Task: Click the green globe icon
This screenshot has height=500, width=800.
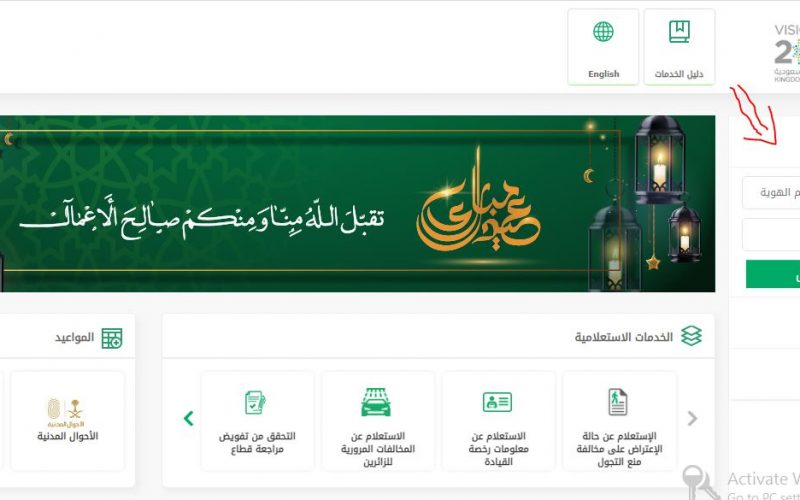Action: pyautogui.click(x=603, y=32)
